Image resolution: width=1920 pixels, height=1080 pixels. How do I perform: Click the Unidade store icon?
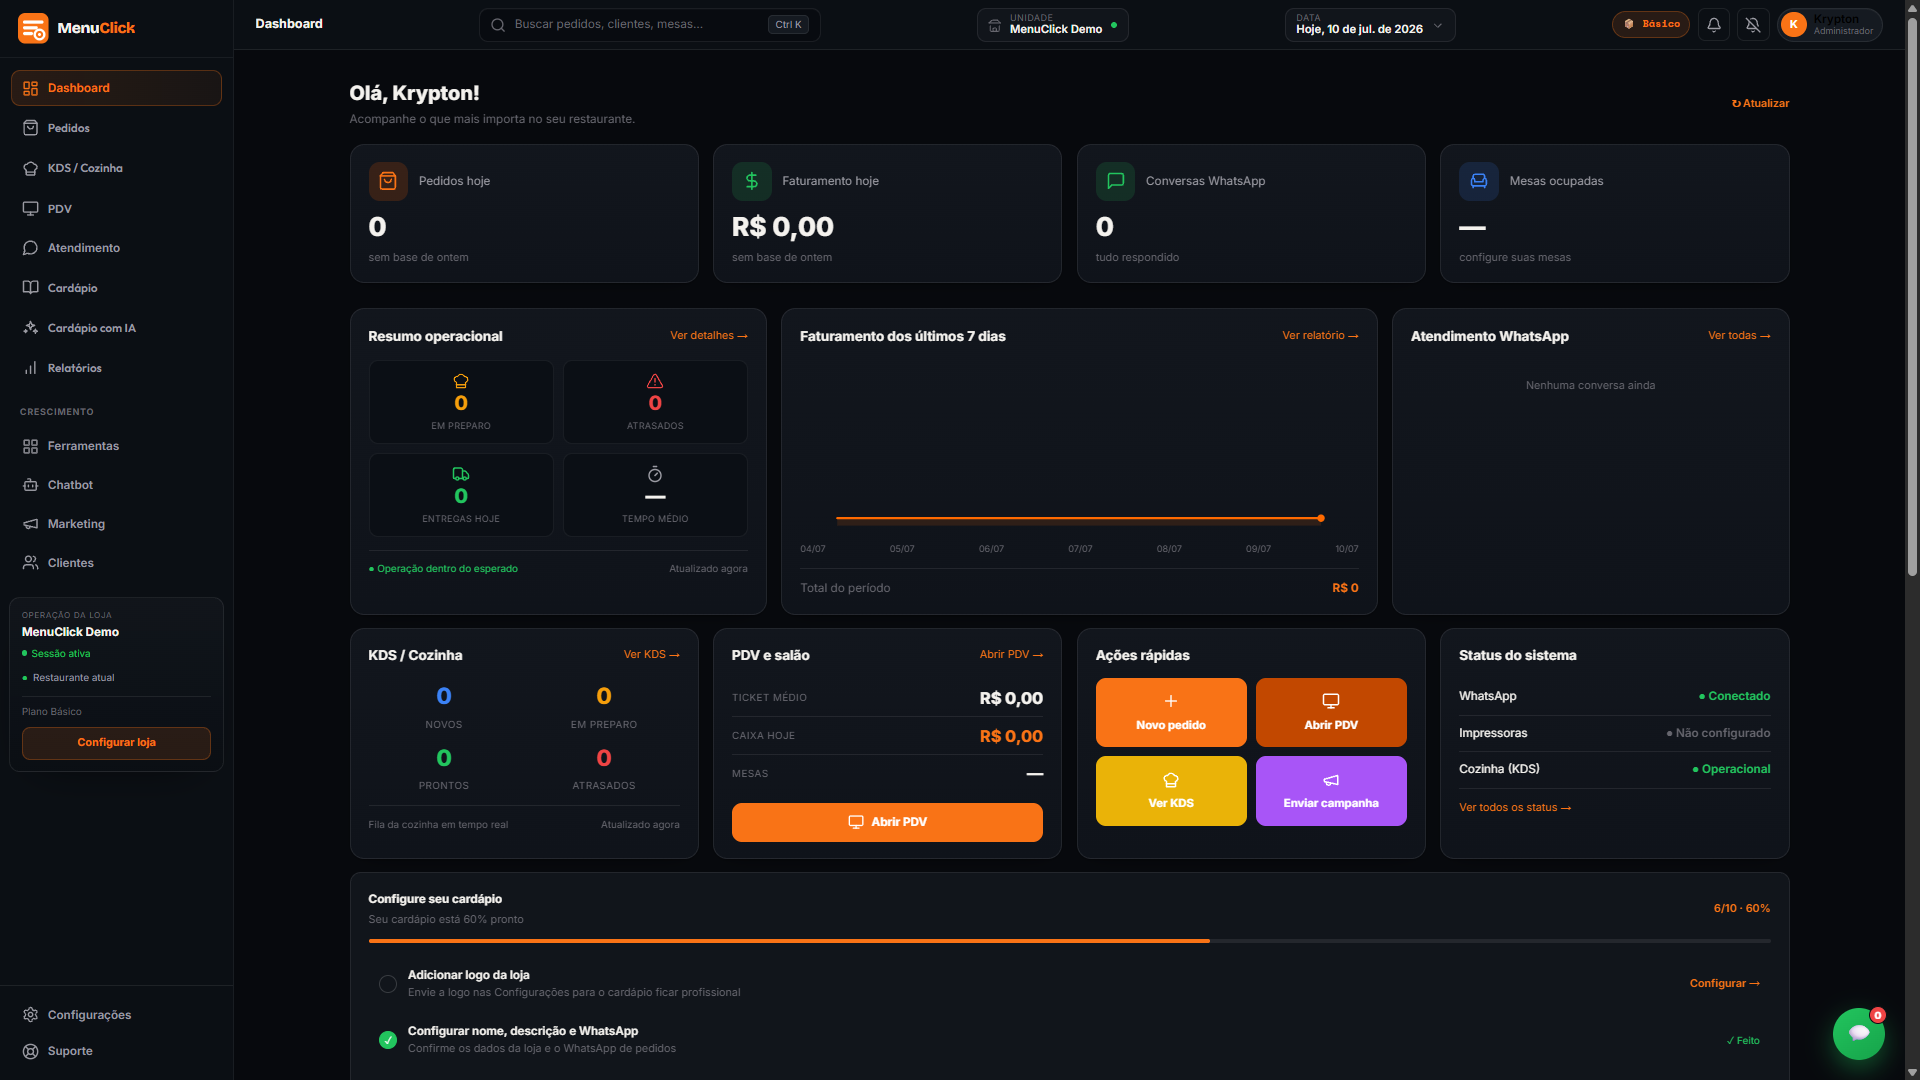coord(995,26)
